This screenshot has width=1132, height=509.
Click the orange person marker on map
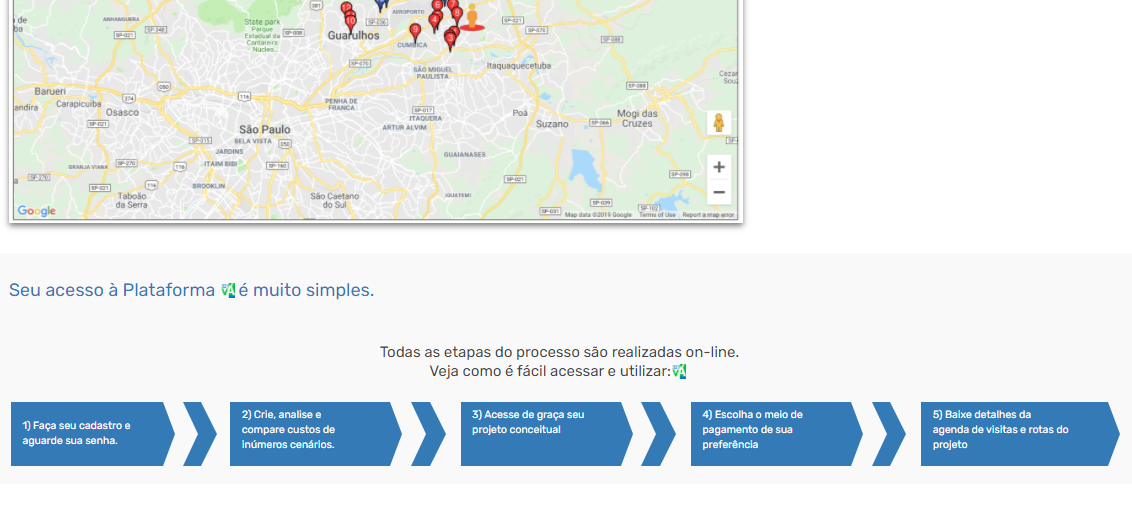[472, 17]
